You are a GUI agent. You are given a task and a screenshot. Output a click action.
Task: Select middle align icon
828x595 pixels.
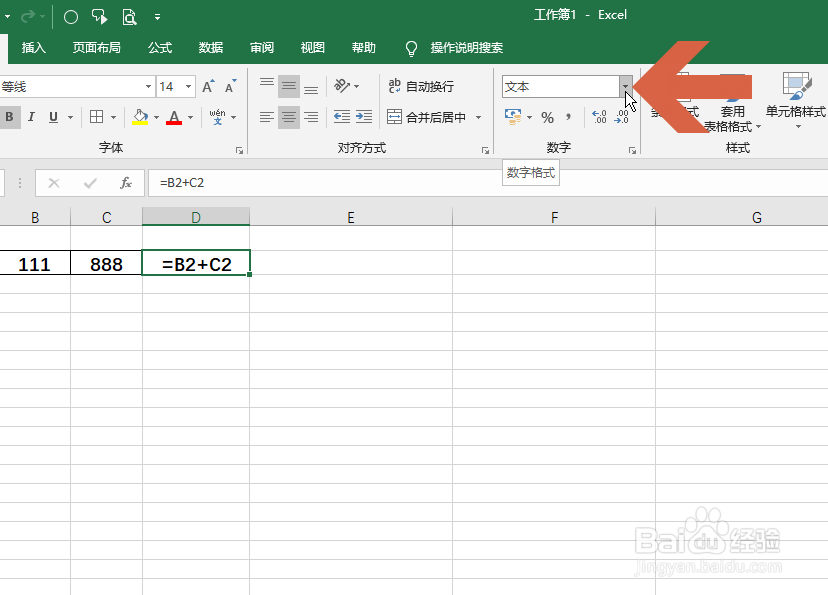click(x=289, y=86)
